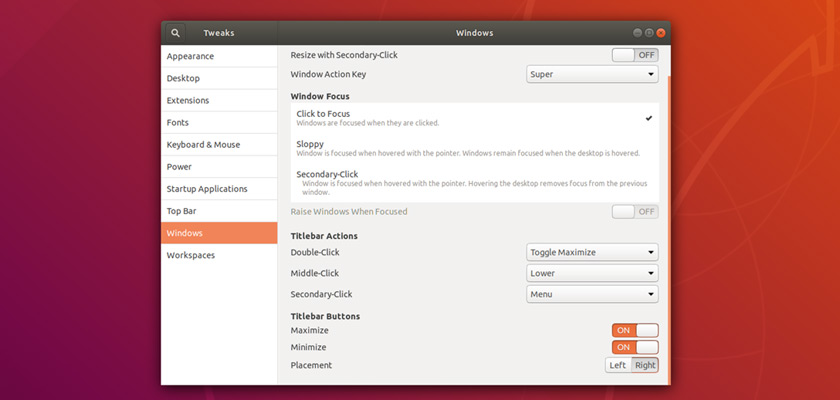The image size is (840, 400).
Task: Turn off the Maximize titlebar button
Action: click(x=635, y=330)
